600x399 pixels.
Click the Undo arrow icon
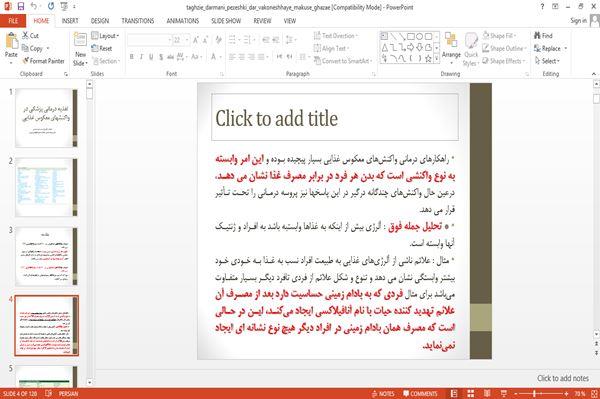coord(34,7)
